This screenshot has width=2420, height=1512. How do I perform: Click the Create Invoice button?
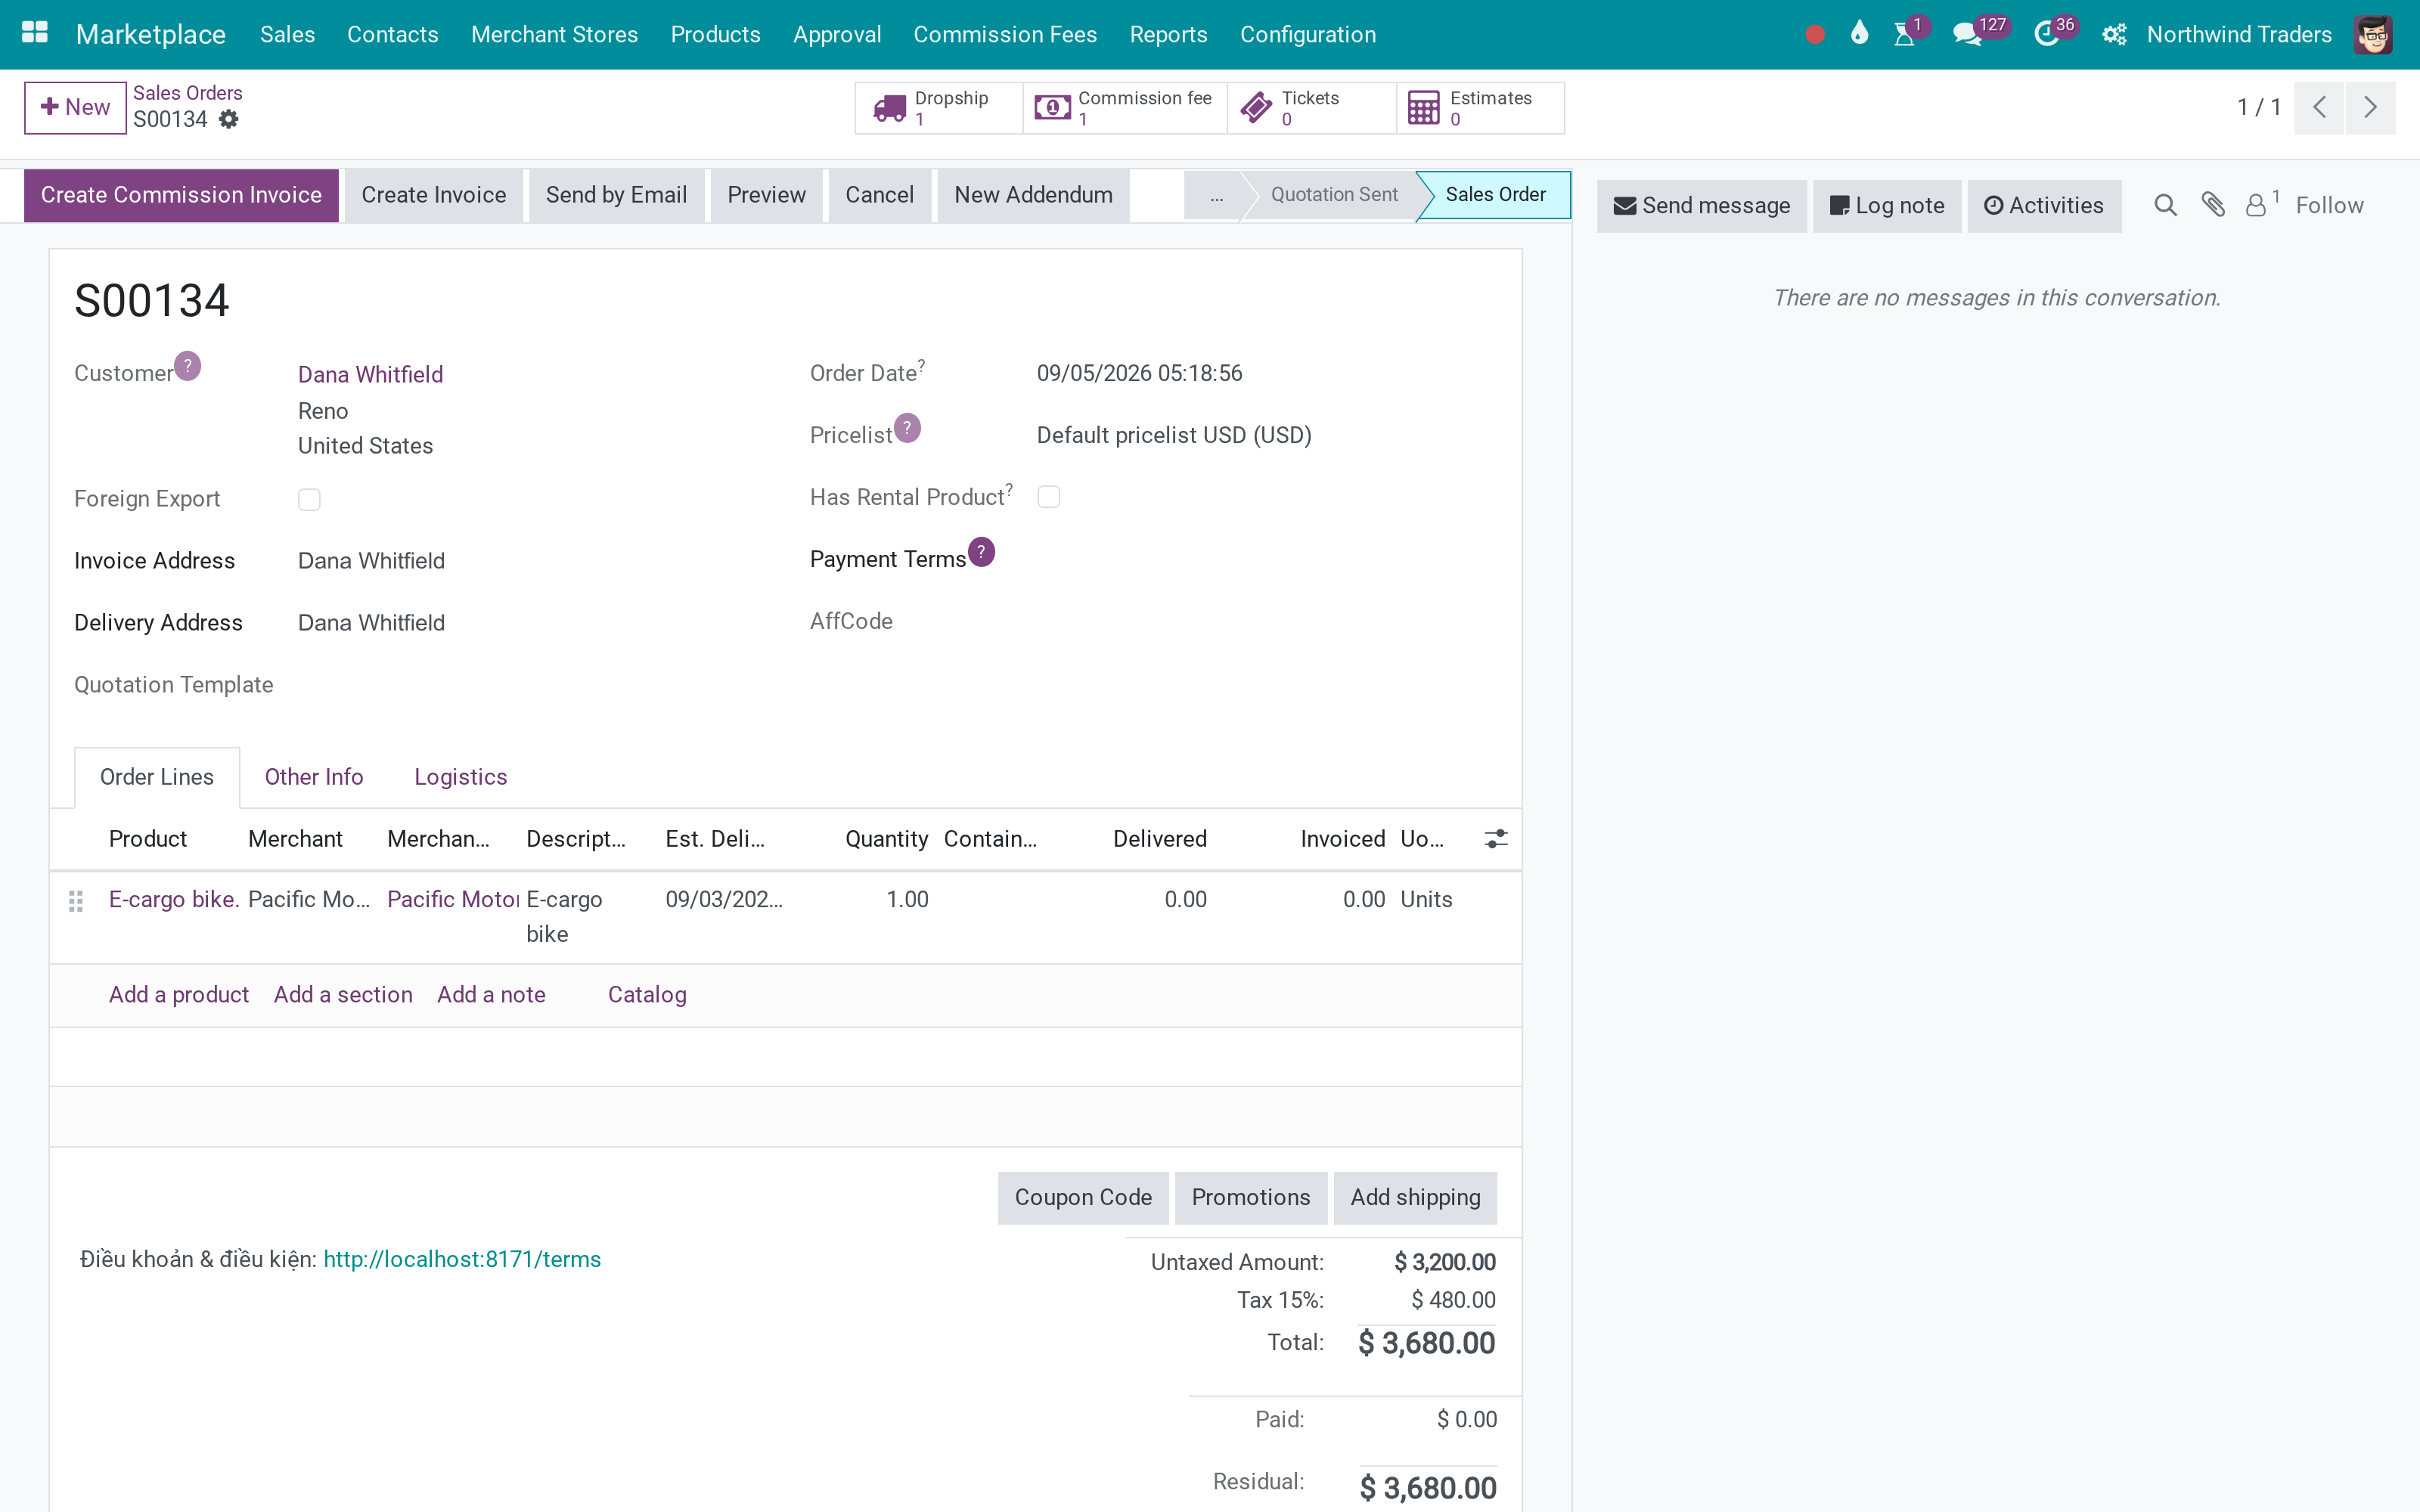434,195
